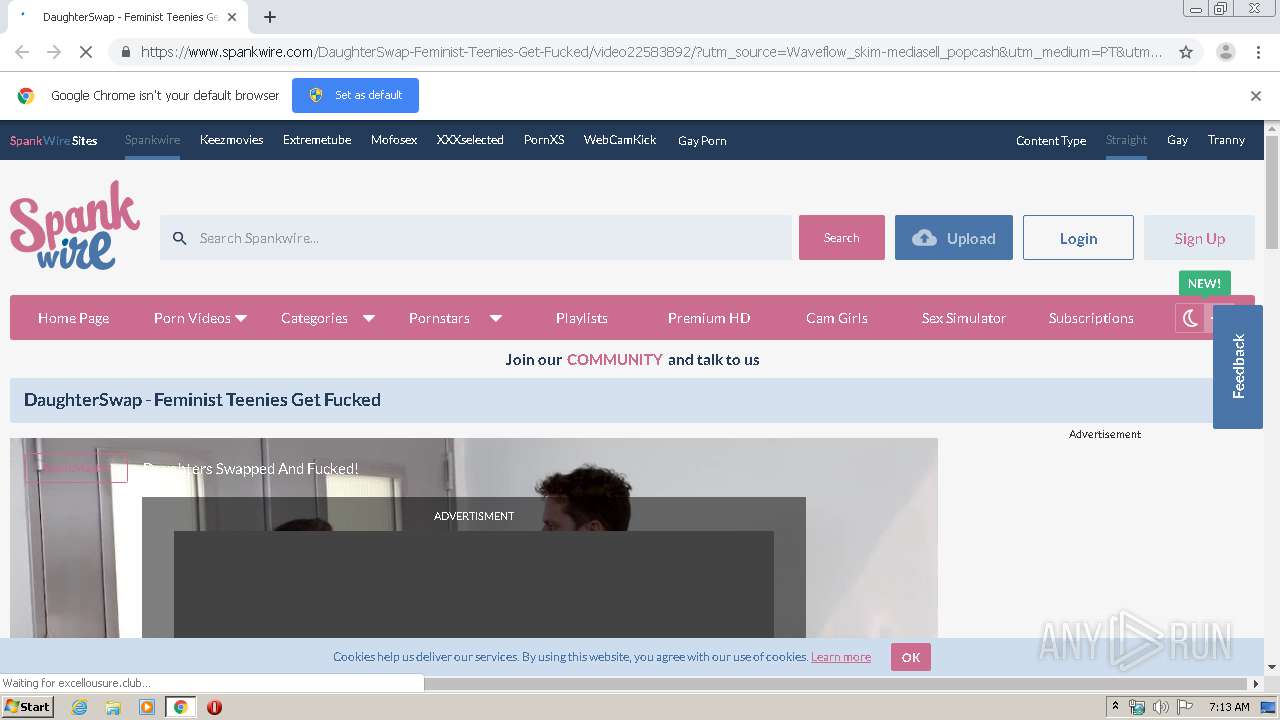The width and height of the screenshot is (1280, 720).
Task: Accept cookies with the OK button
Action: pos(911,657)
